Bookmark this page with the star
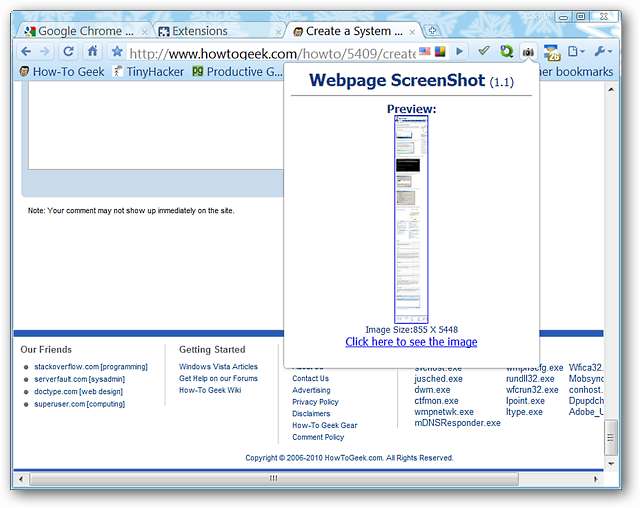The image size is (640, 508). pyautogui.click(x=117, y=51)
